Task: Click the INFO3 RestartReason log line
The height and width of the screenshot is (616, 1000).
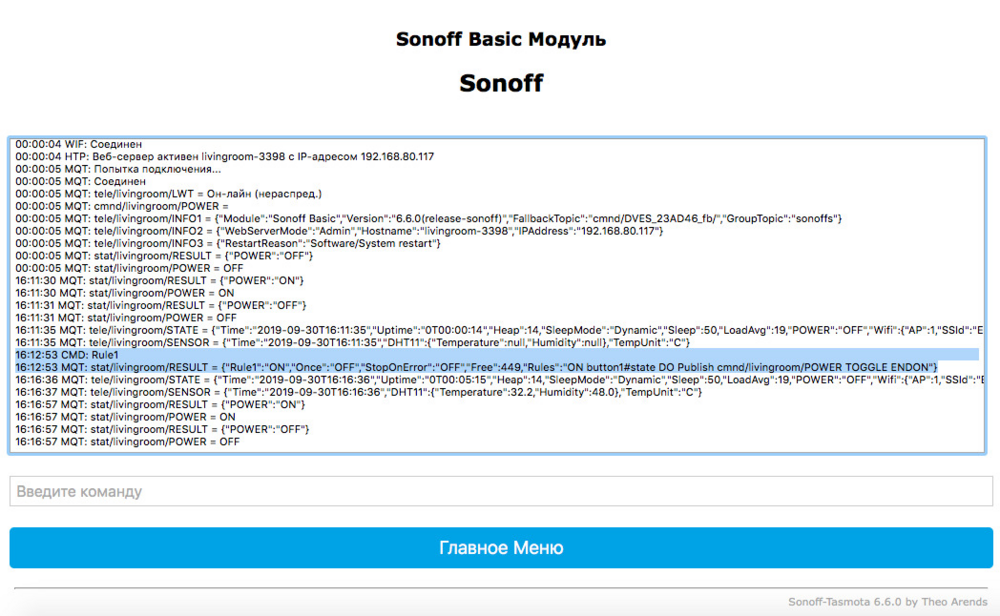Action: (228, 244)
